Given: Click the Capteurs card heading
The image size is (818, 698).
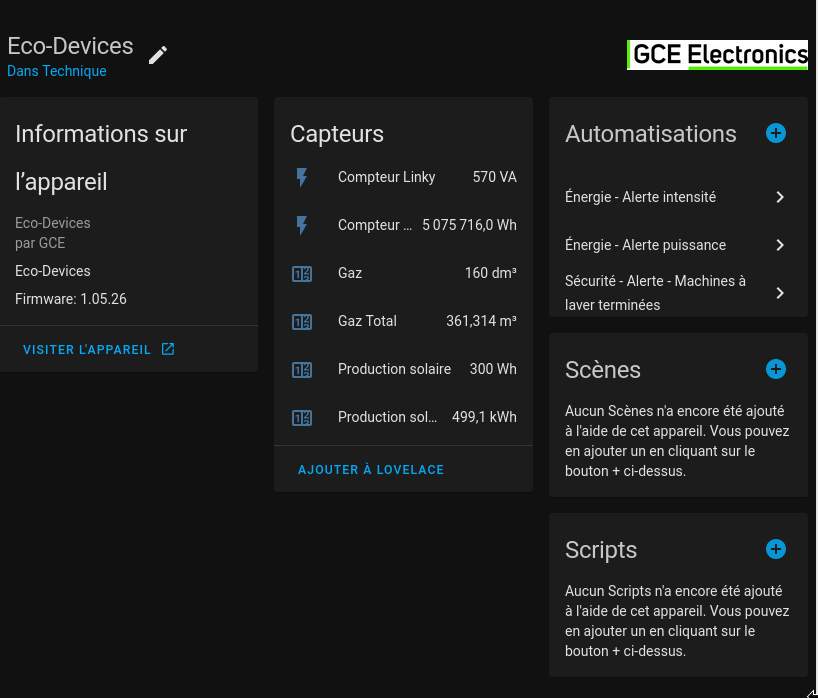Looking at the screenshot, I should (x=337, y=134).
